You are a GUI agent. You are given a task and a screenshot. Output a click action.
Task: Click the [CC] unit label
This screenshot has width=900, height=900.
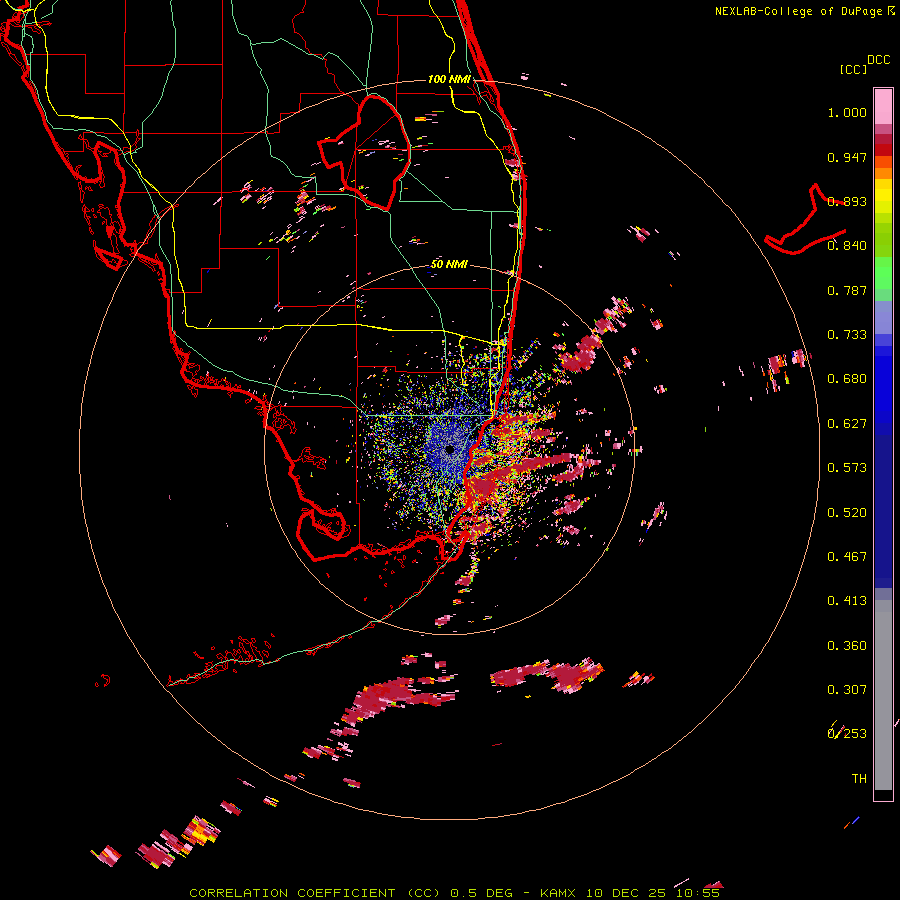click(x=854, y=69)
